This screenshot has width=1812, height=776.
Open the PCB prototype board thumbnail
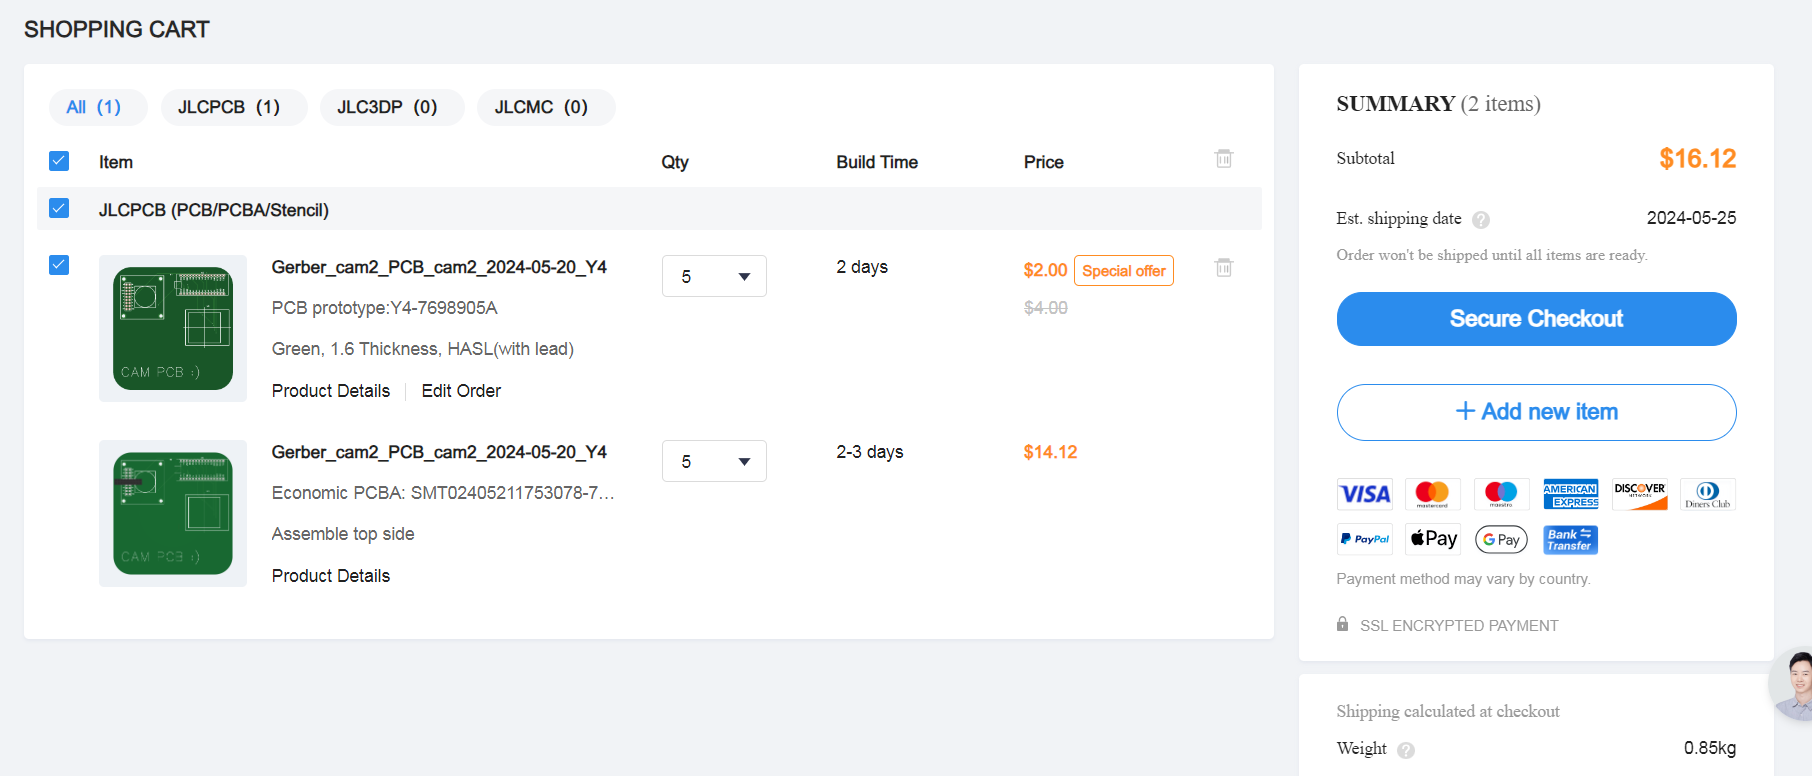173,328
